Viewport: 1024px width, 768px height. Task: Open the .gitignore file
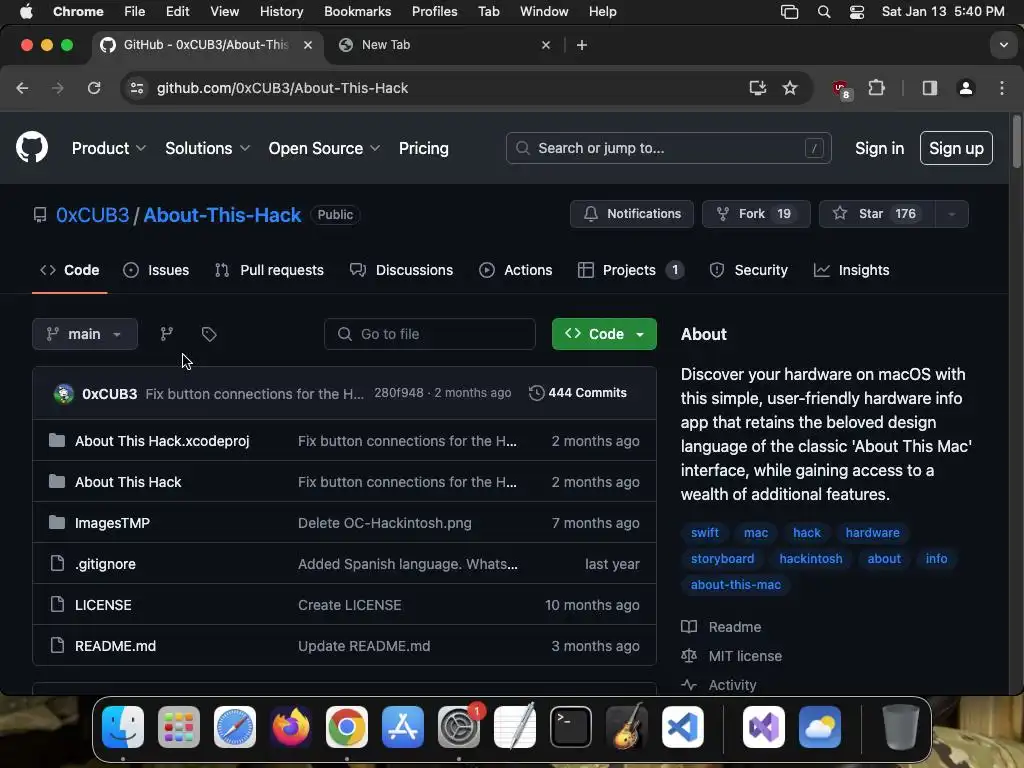(105, 564)
